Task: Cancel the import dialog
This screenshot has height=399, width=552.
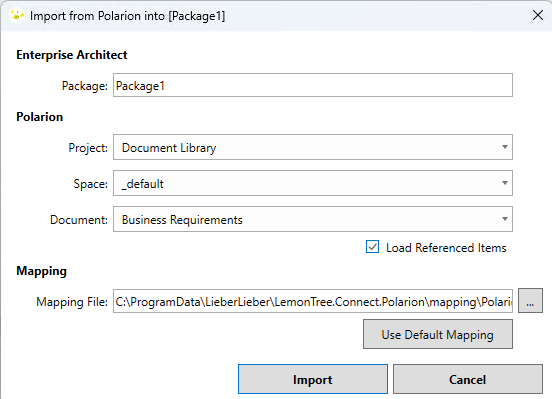Action: click(468, 379)
